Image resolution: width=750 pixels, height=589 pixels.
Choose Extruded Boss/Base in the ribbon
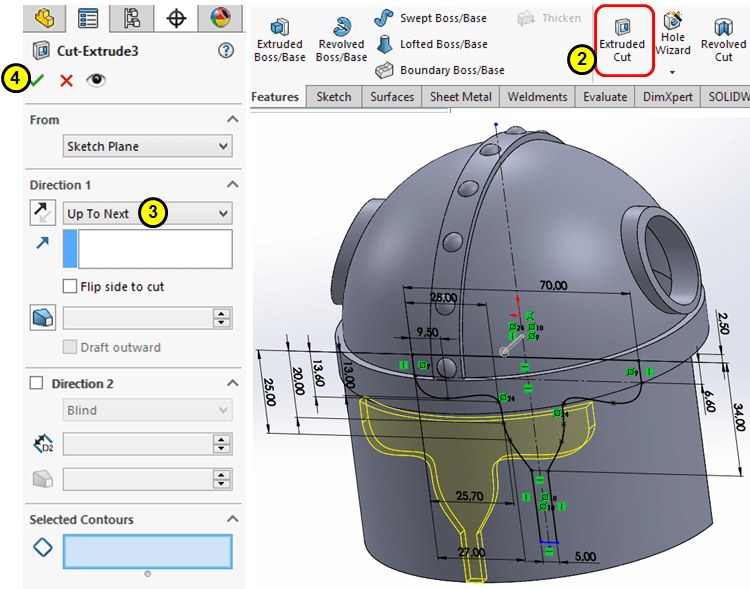[280, 40]
